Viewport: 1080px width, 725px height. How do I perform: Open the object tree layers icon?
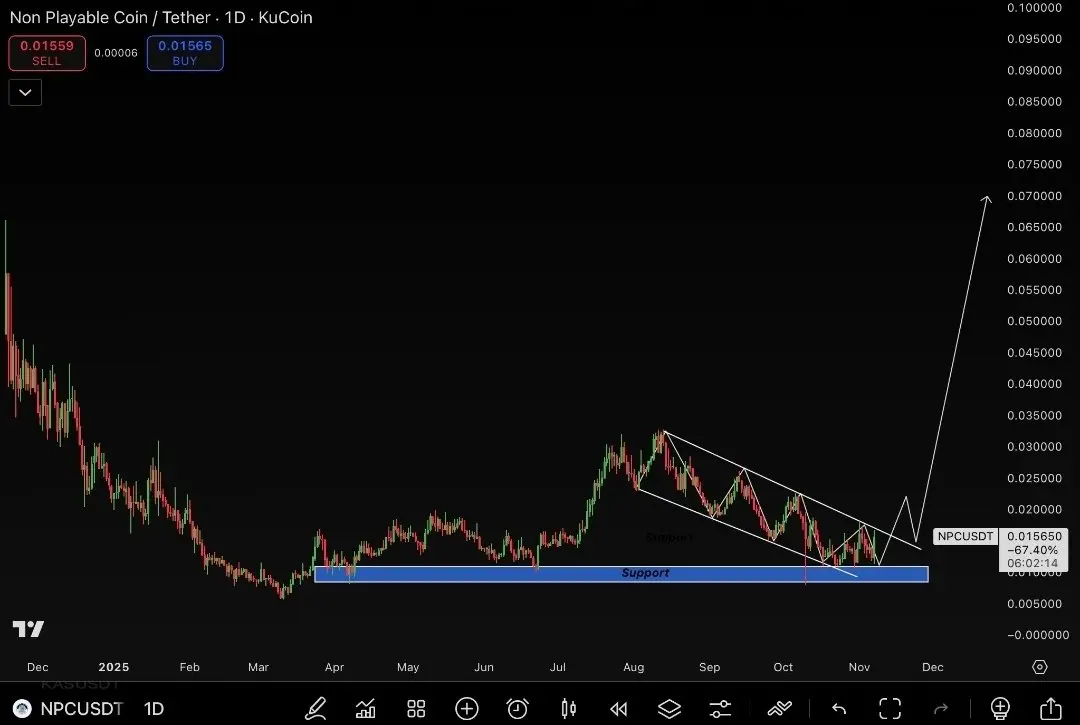pos(669,708)
